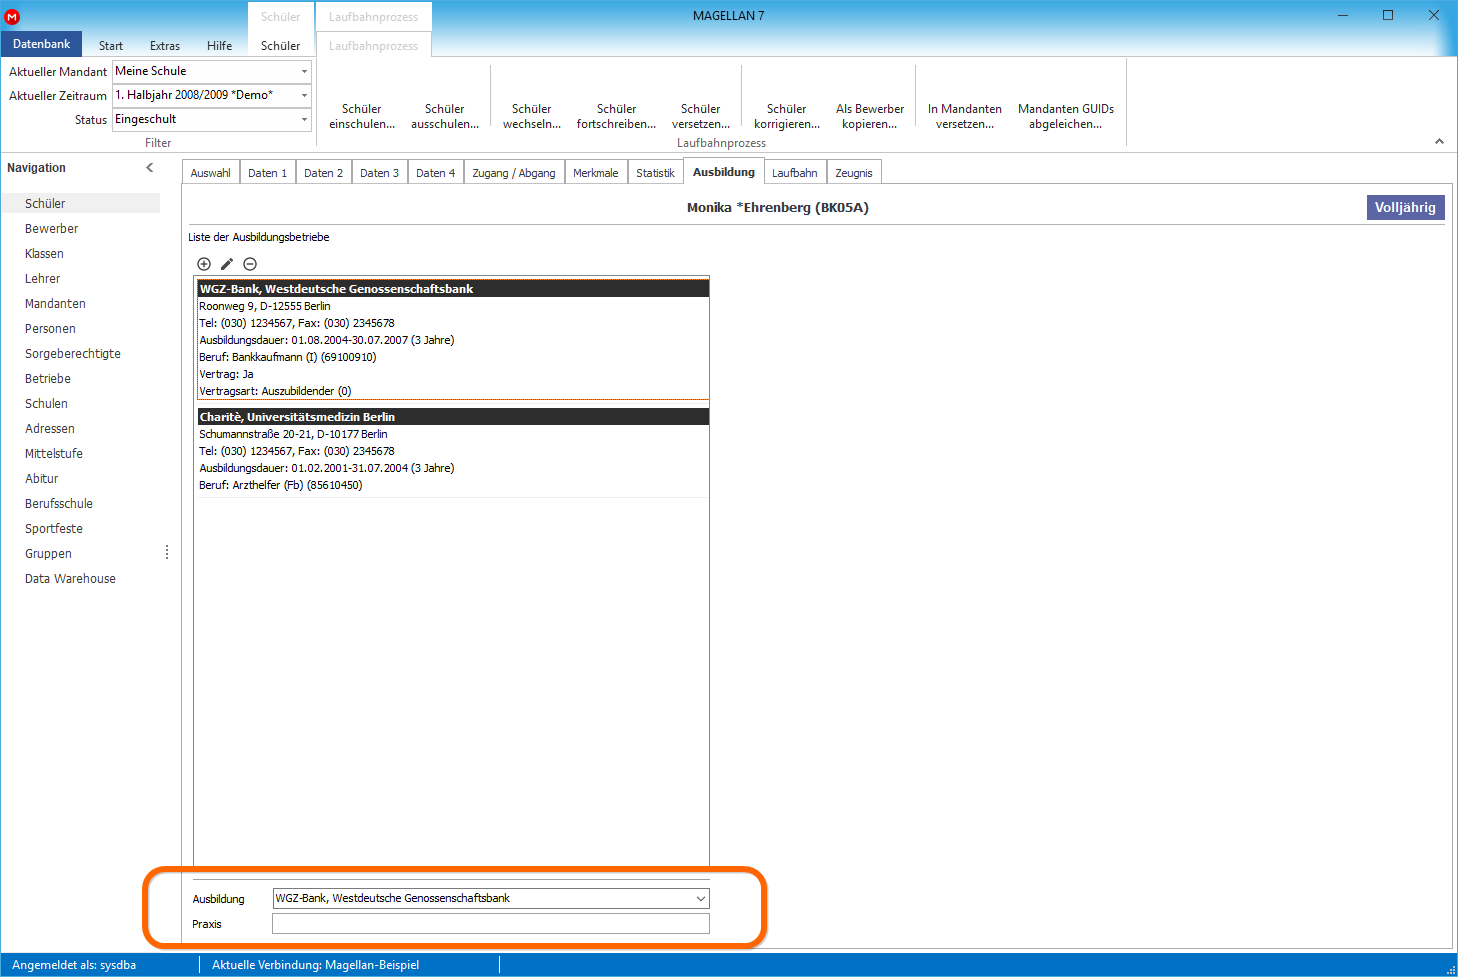Click the red MAGELLAN app icon
This screenshot has height=977, width=1458.
12,16
